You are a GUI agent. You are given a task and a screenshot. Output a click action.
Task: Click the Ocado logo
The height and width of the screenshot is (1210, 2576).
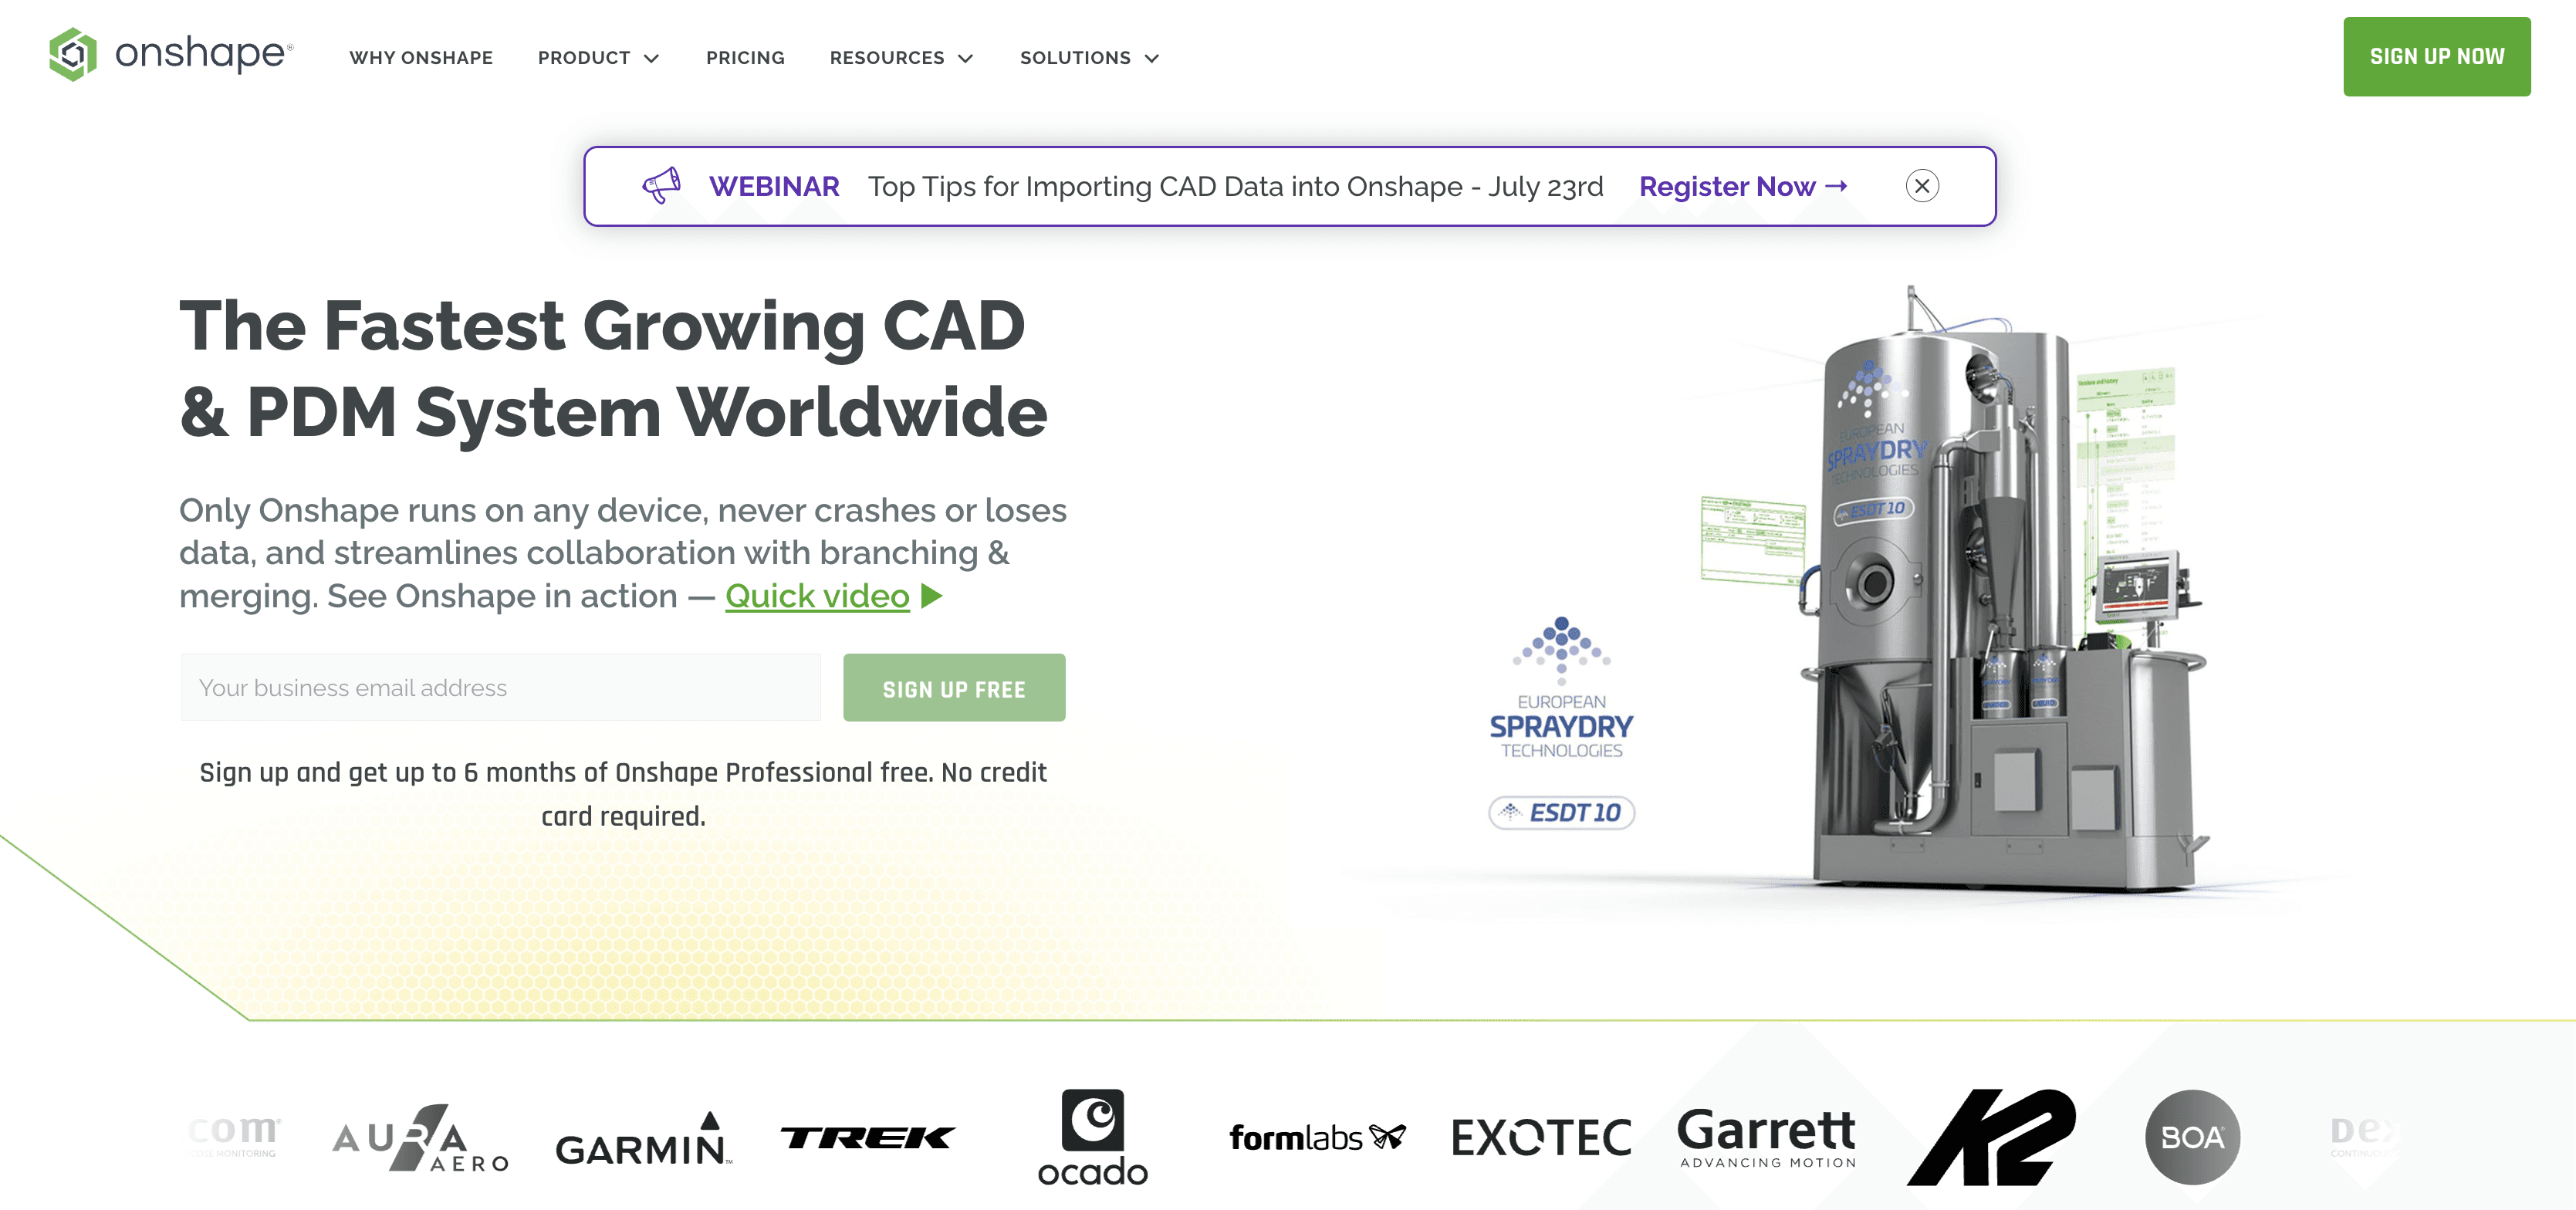click(x=1092, y=1138)
